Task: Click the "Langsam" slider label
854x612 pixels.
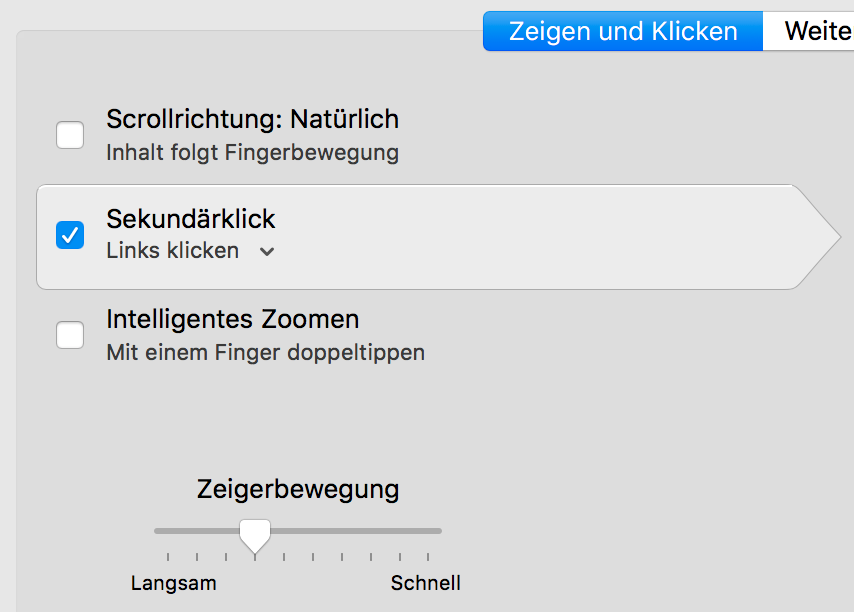Action: pyautogui.click(x=173, y=583)
